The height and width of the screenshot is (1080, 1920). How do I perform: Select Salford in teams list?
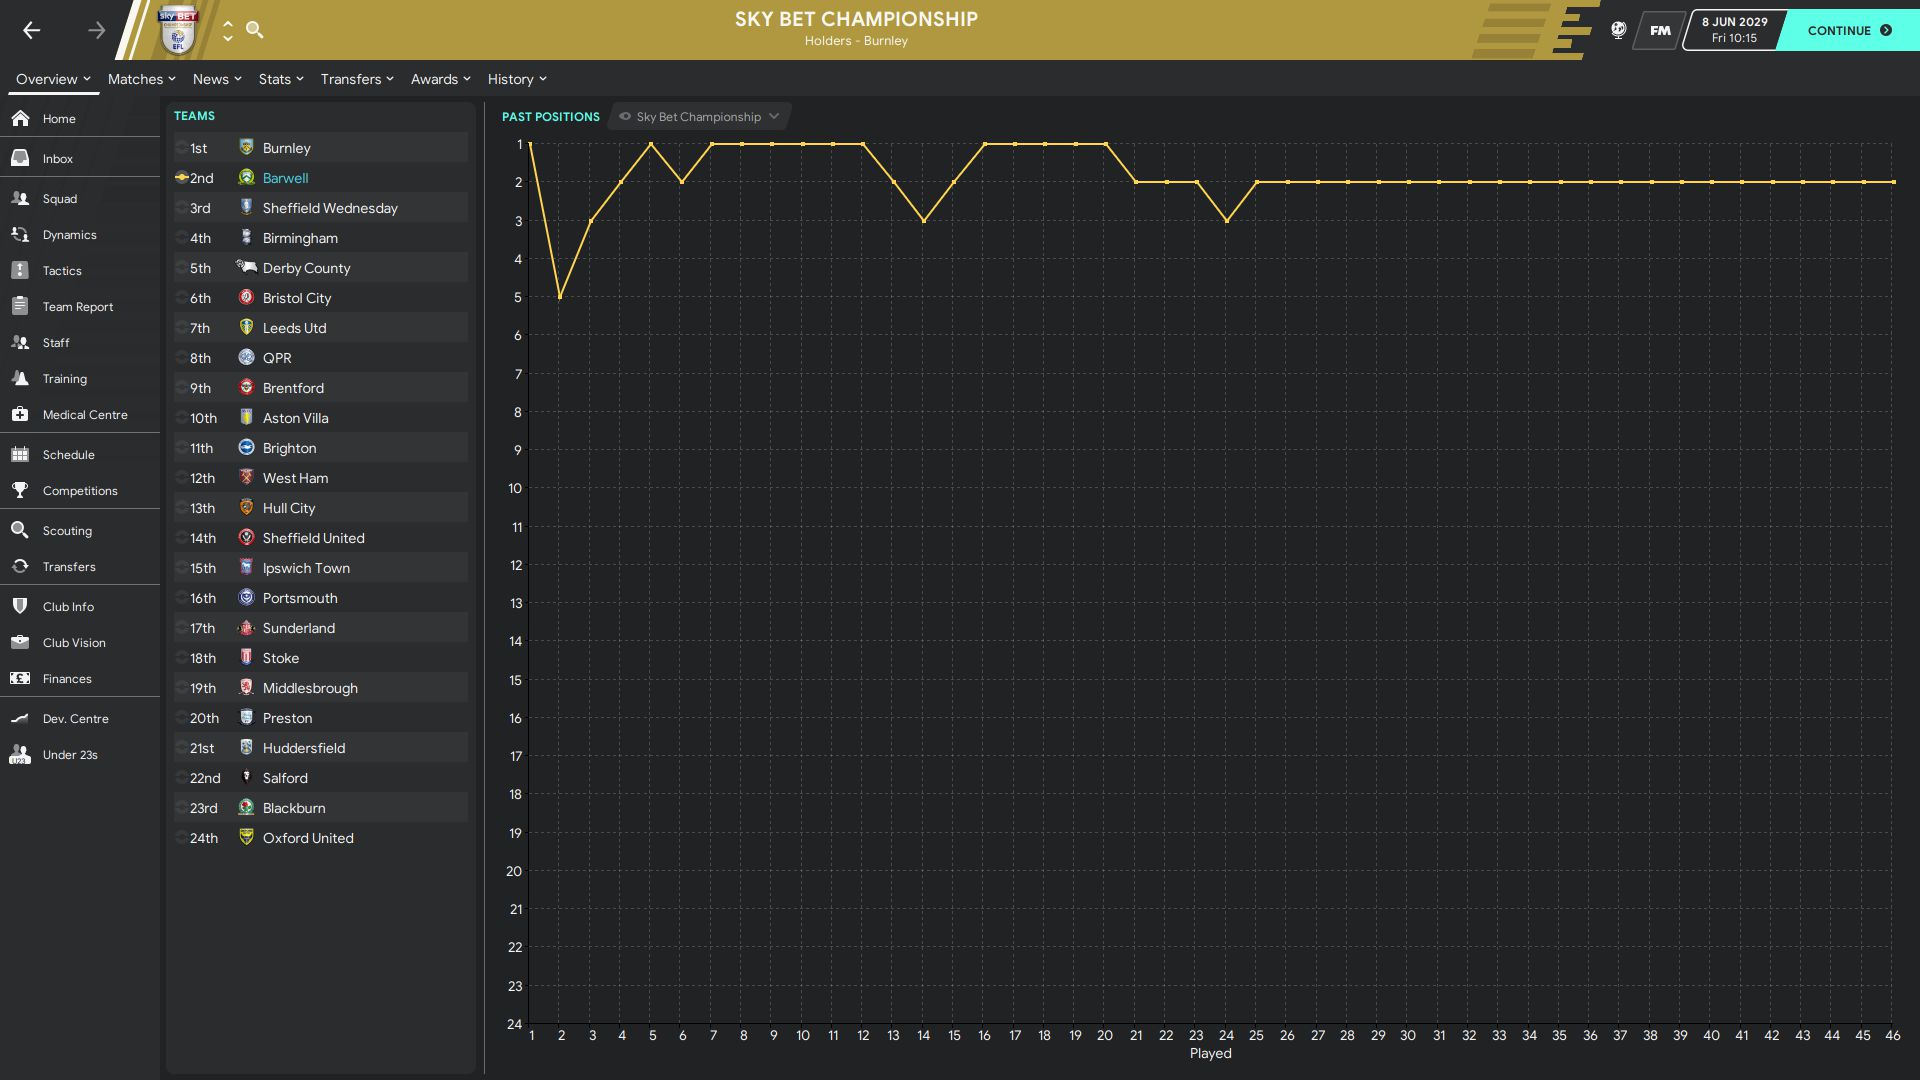pos(321,777)
